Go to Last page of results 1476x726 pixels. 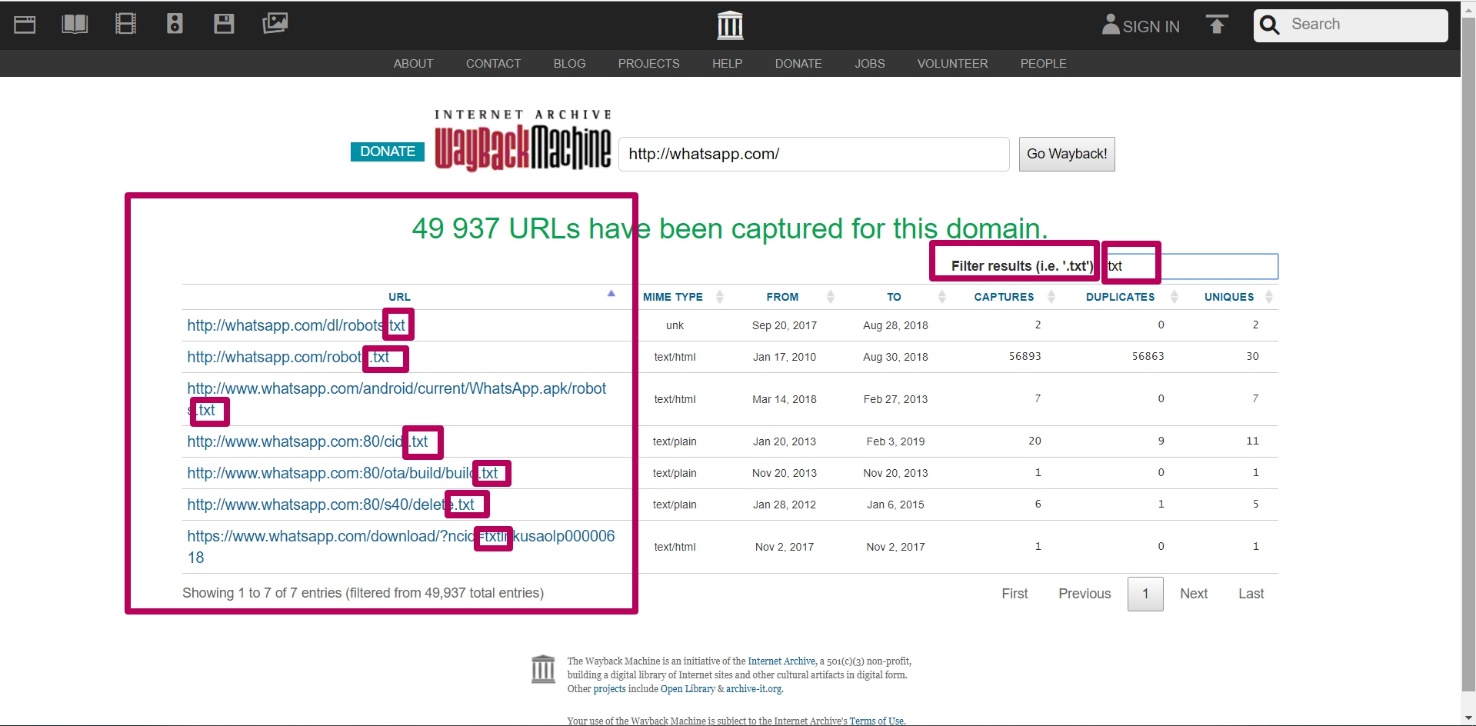[x=1251, y=593]
